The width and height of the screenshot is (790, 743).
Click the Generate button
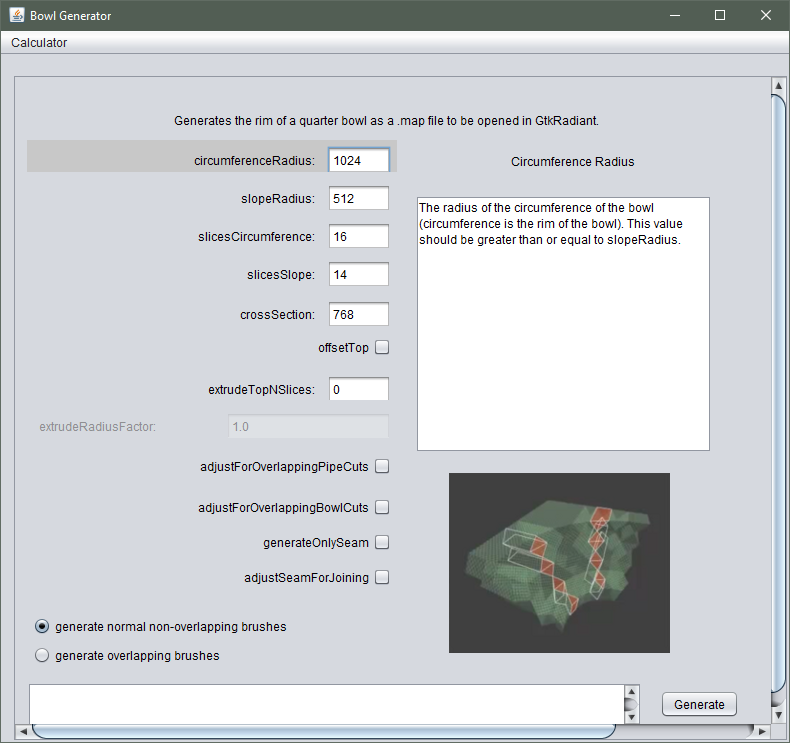coord(699,704)
